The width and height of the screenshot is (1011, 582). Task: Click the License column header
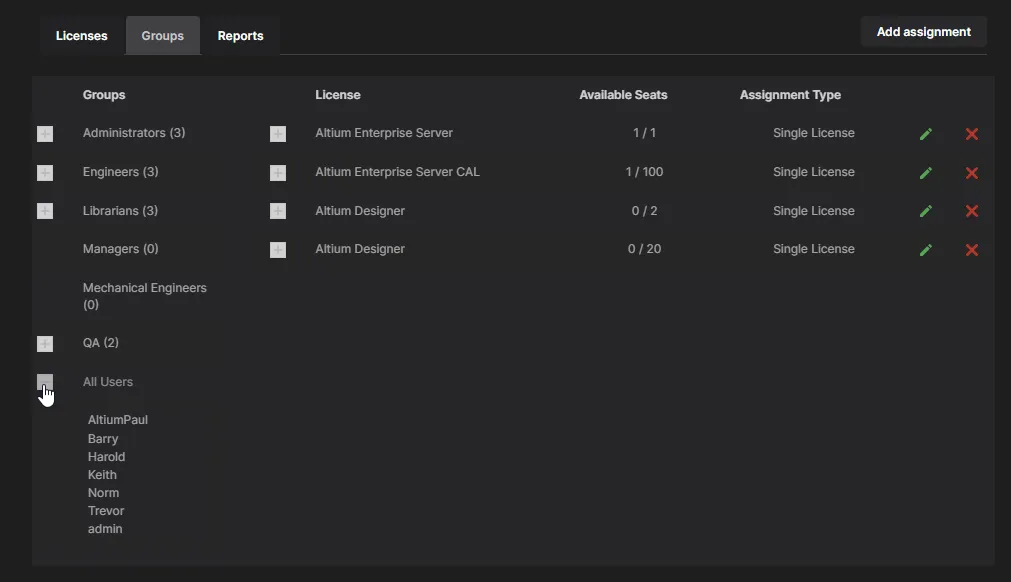338,95
